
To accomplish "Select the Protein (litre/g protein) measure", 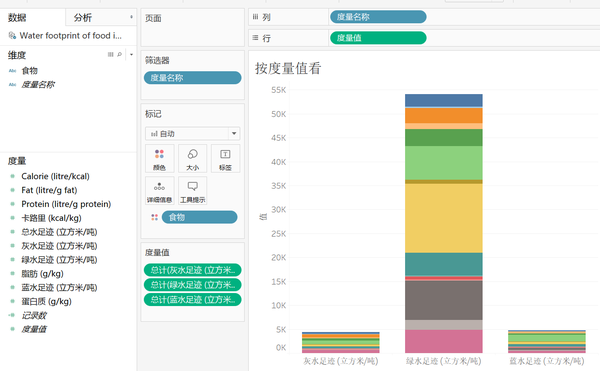I will [66, 204].
